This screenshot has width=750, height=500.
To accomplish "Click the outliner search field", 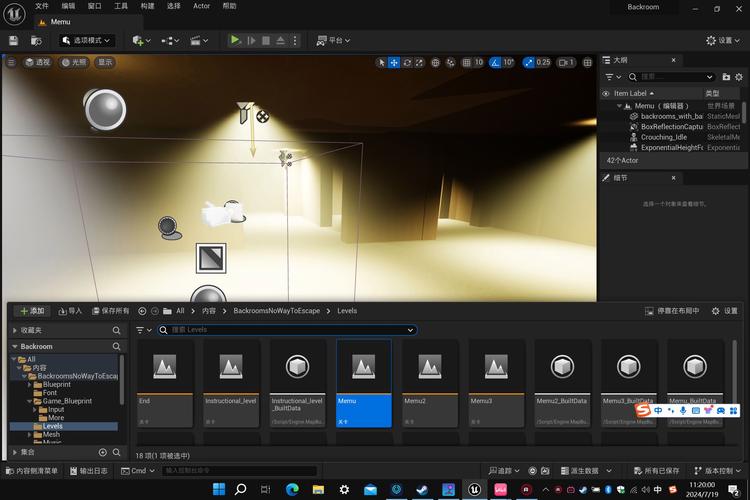I will point(671,77).
